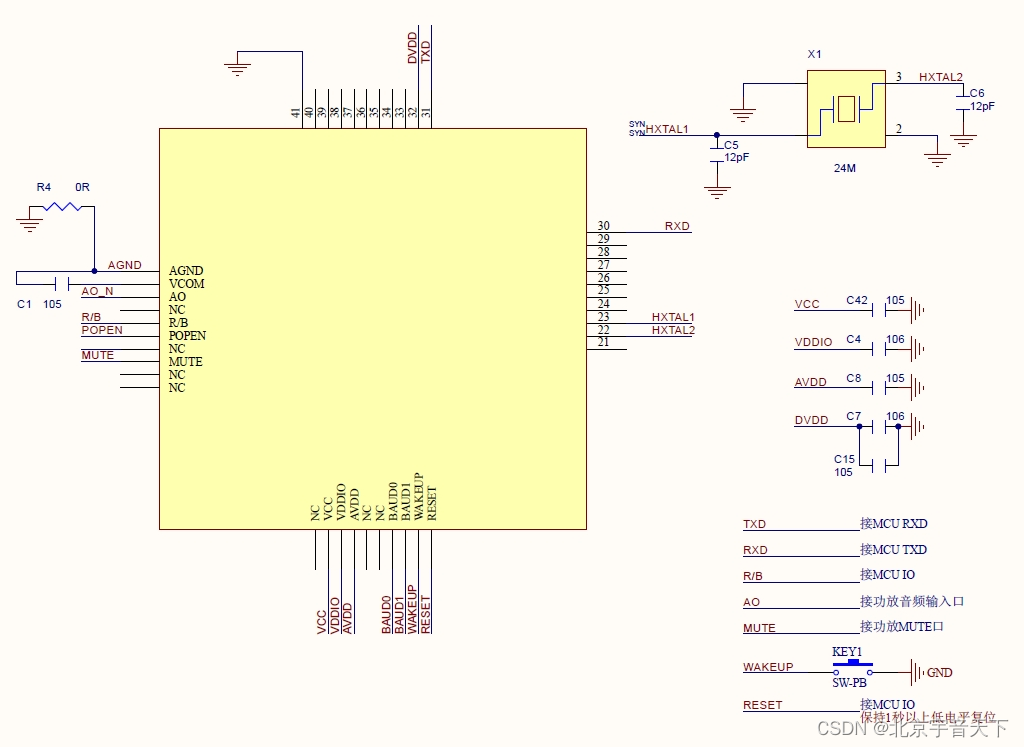Click the 接功放MUTE口 note
The width and height of the screenshot is (1024, 747).
901,626
